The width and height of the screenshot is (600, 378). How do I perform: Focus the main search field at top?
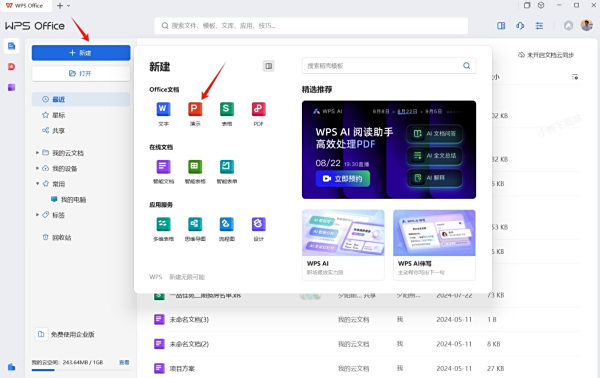[x=311, y=26]
